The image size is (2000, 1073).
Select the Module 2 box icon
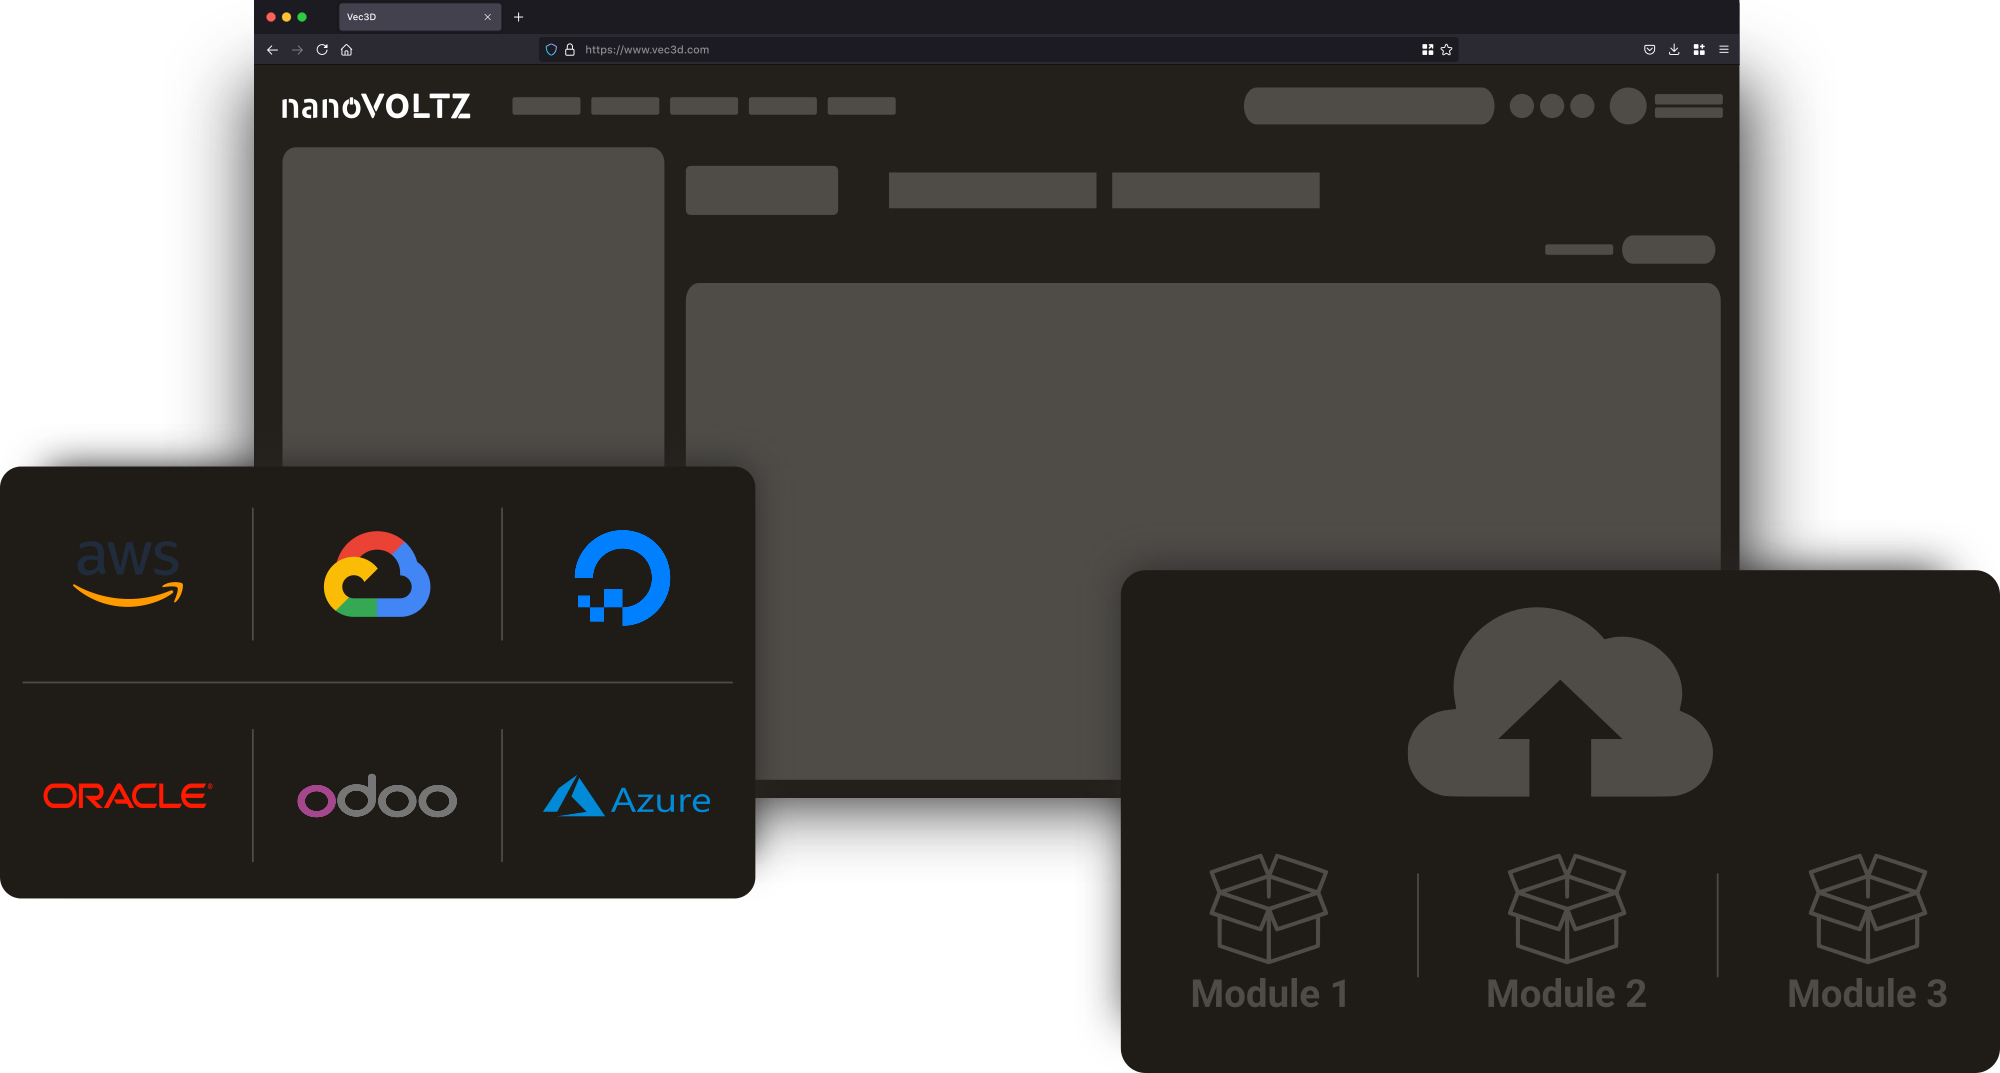1567,908
